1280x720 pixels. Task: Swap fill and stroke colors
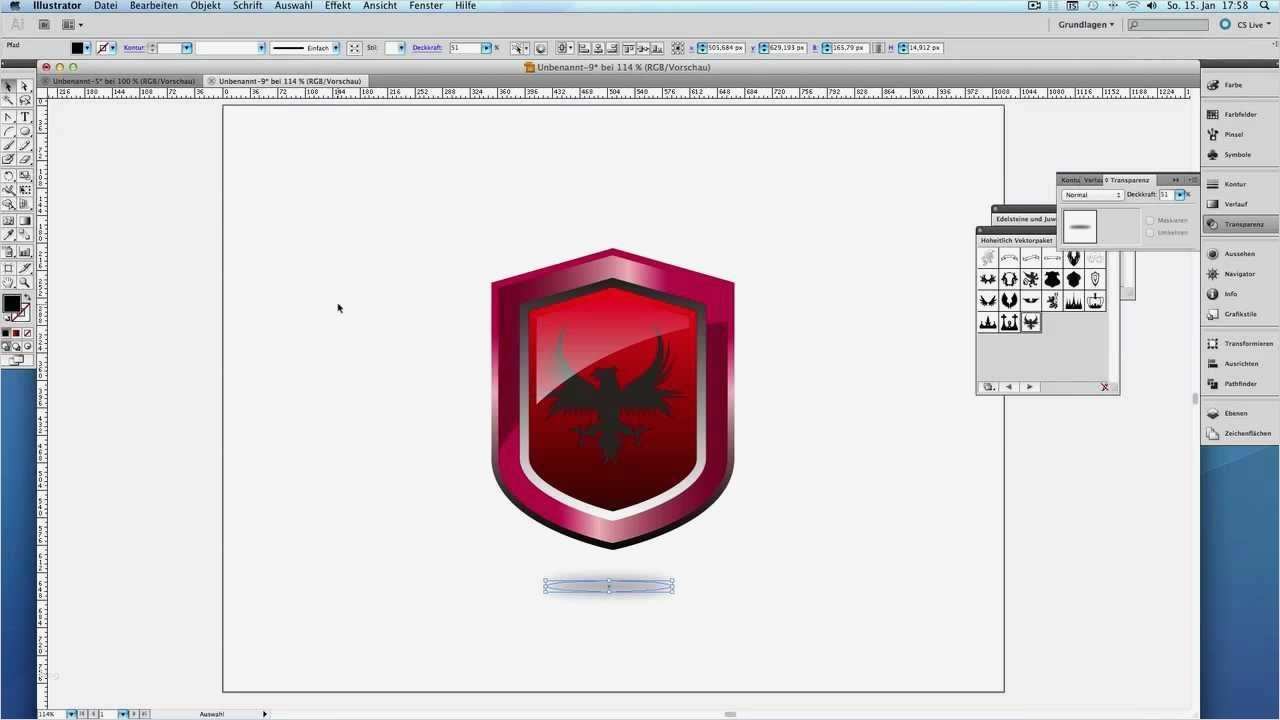pos(27,297)
